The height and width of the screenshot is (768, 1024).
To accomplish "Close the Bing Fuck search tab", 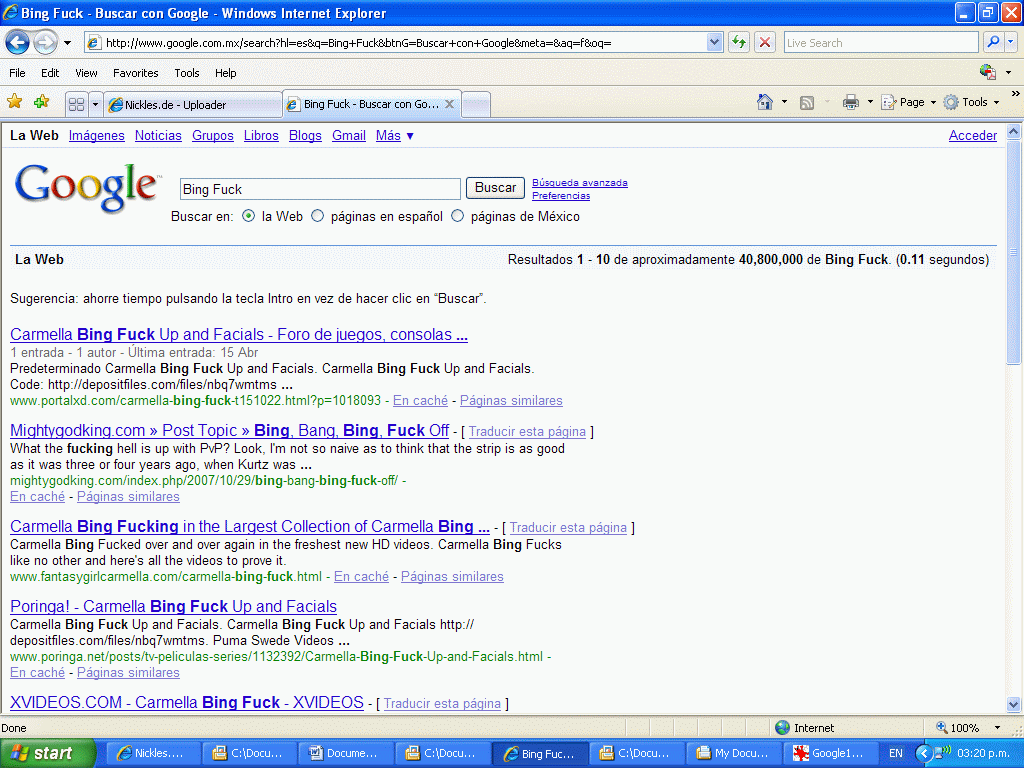I will point(449,104).
